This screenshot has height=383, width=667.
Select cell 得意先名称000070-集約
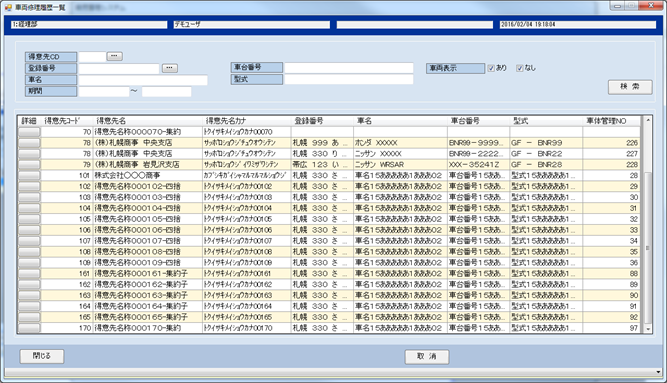pyautogui.click(x=148, y=132)
